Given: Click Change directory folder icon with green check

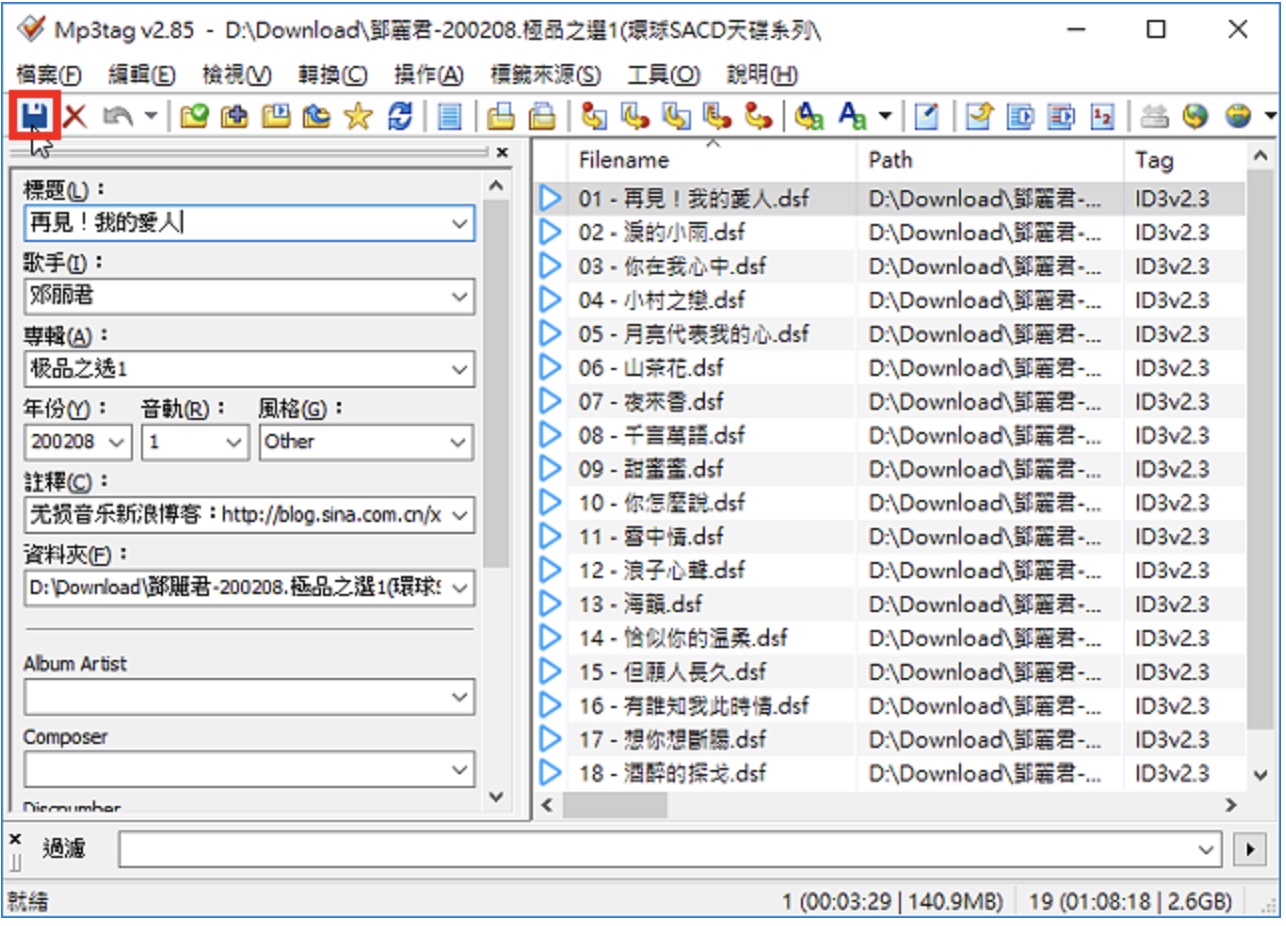Looking at the screenshot, I should (194, 116).
